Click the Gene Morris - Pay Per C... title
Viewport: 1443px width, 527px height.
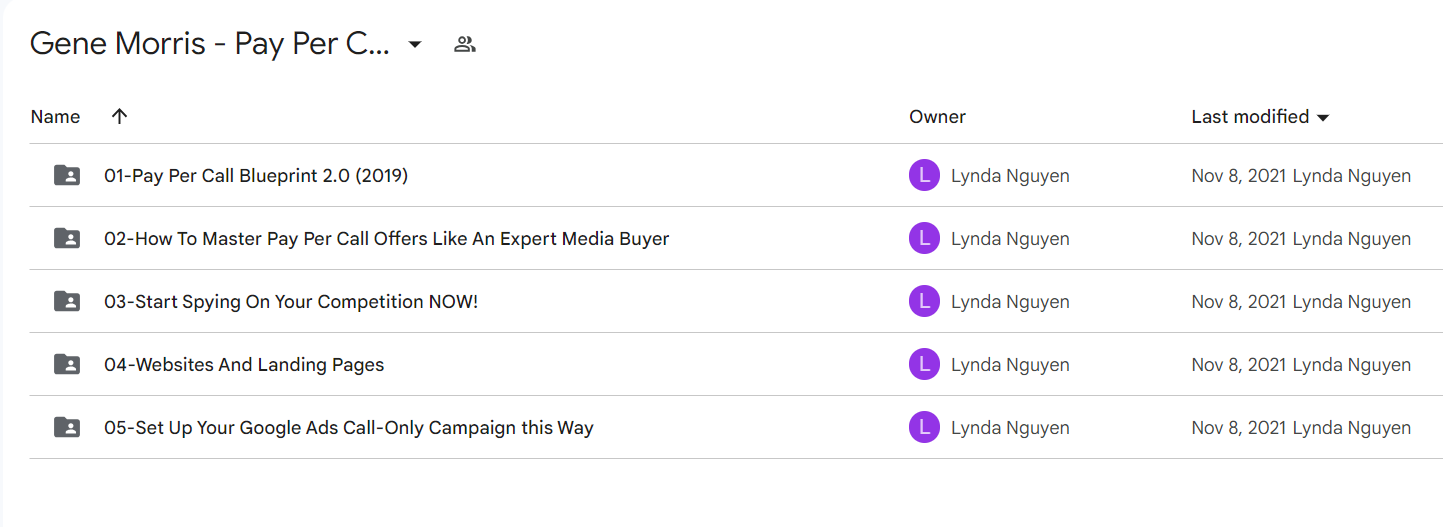point(210,45)
